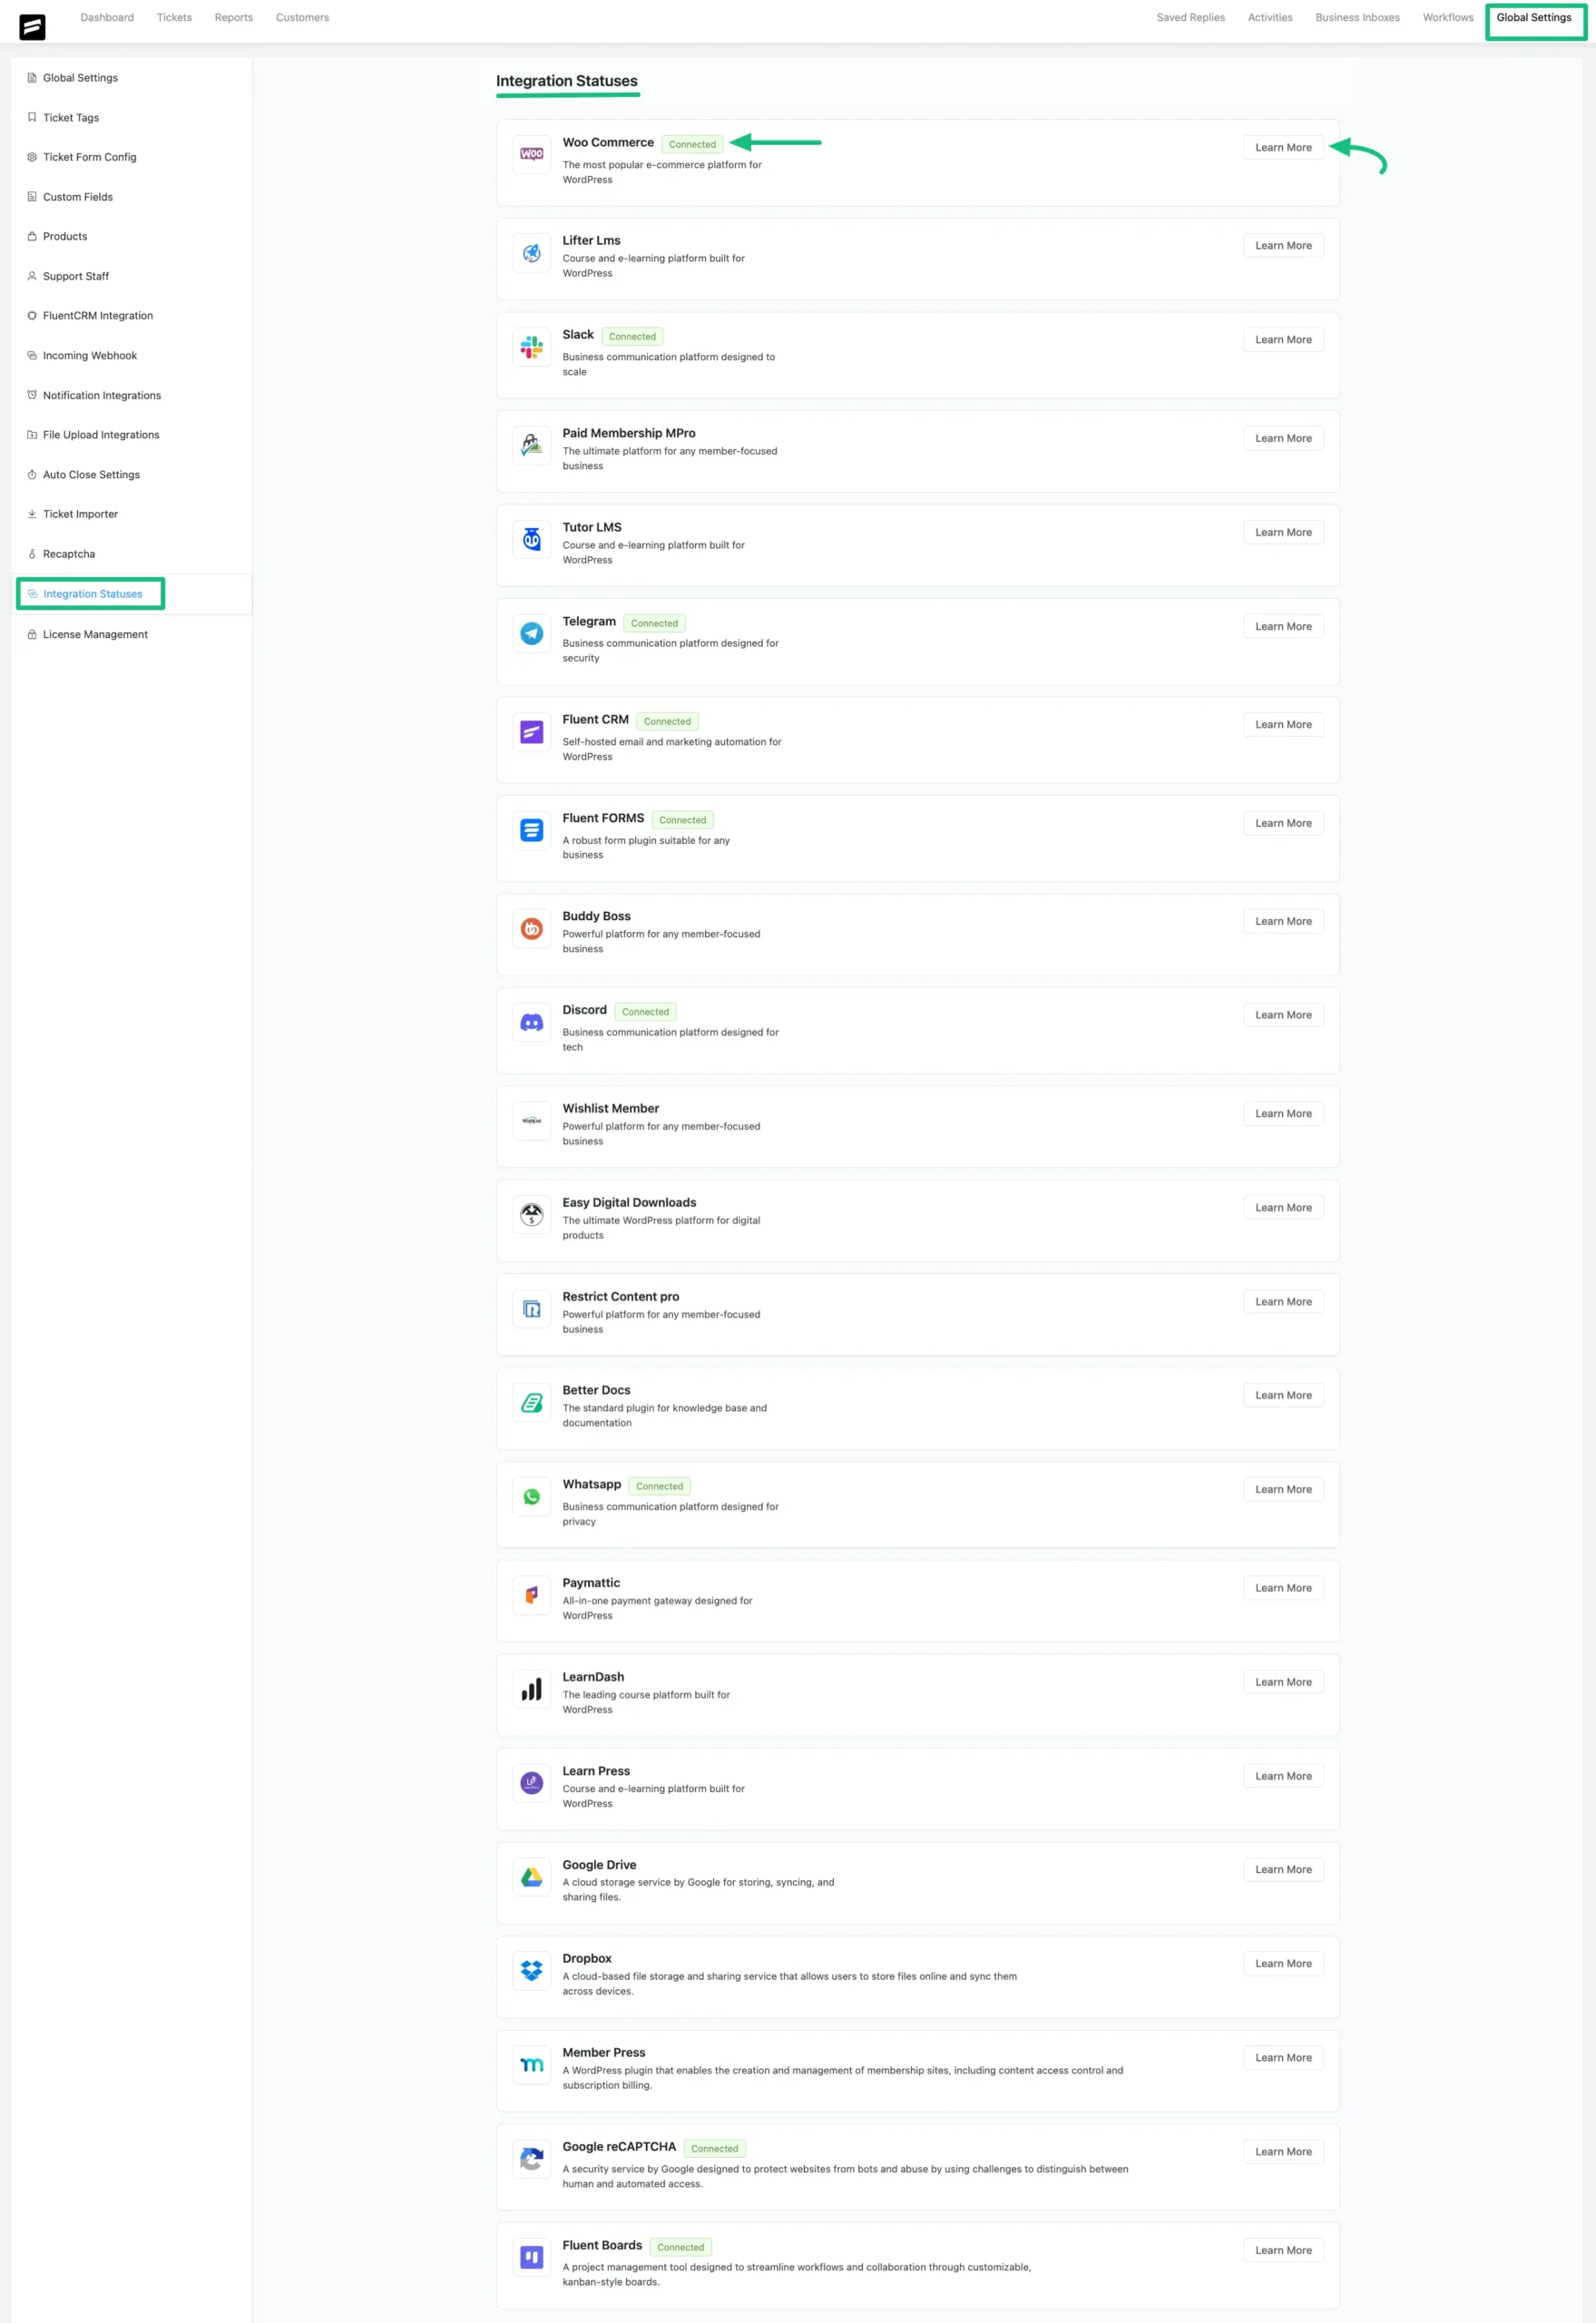
Task: Click the Tutor LMS owl icon
Action: (532, 540)
